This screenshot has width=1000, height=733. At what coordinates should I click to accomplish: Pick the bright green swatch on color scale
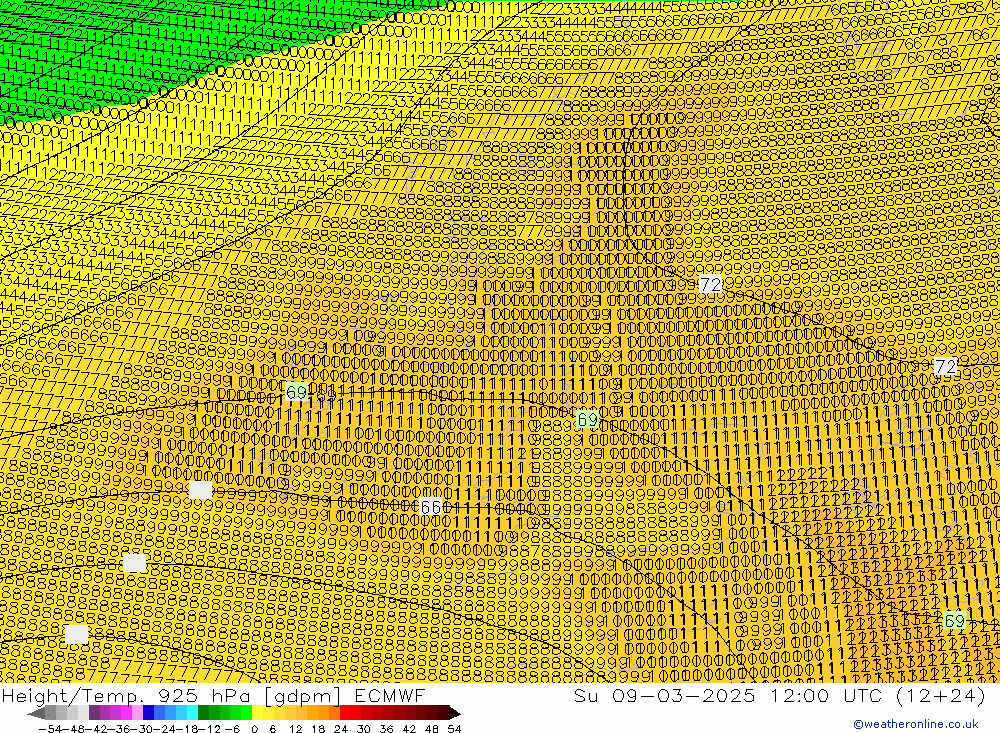click(x=246, y=713)
